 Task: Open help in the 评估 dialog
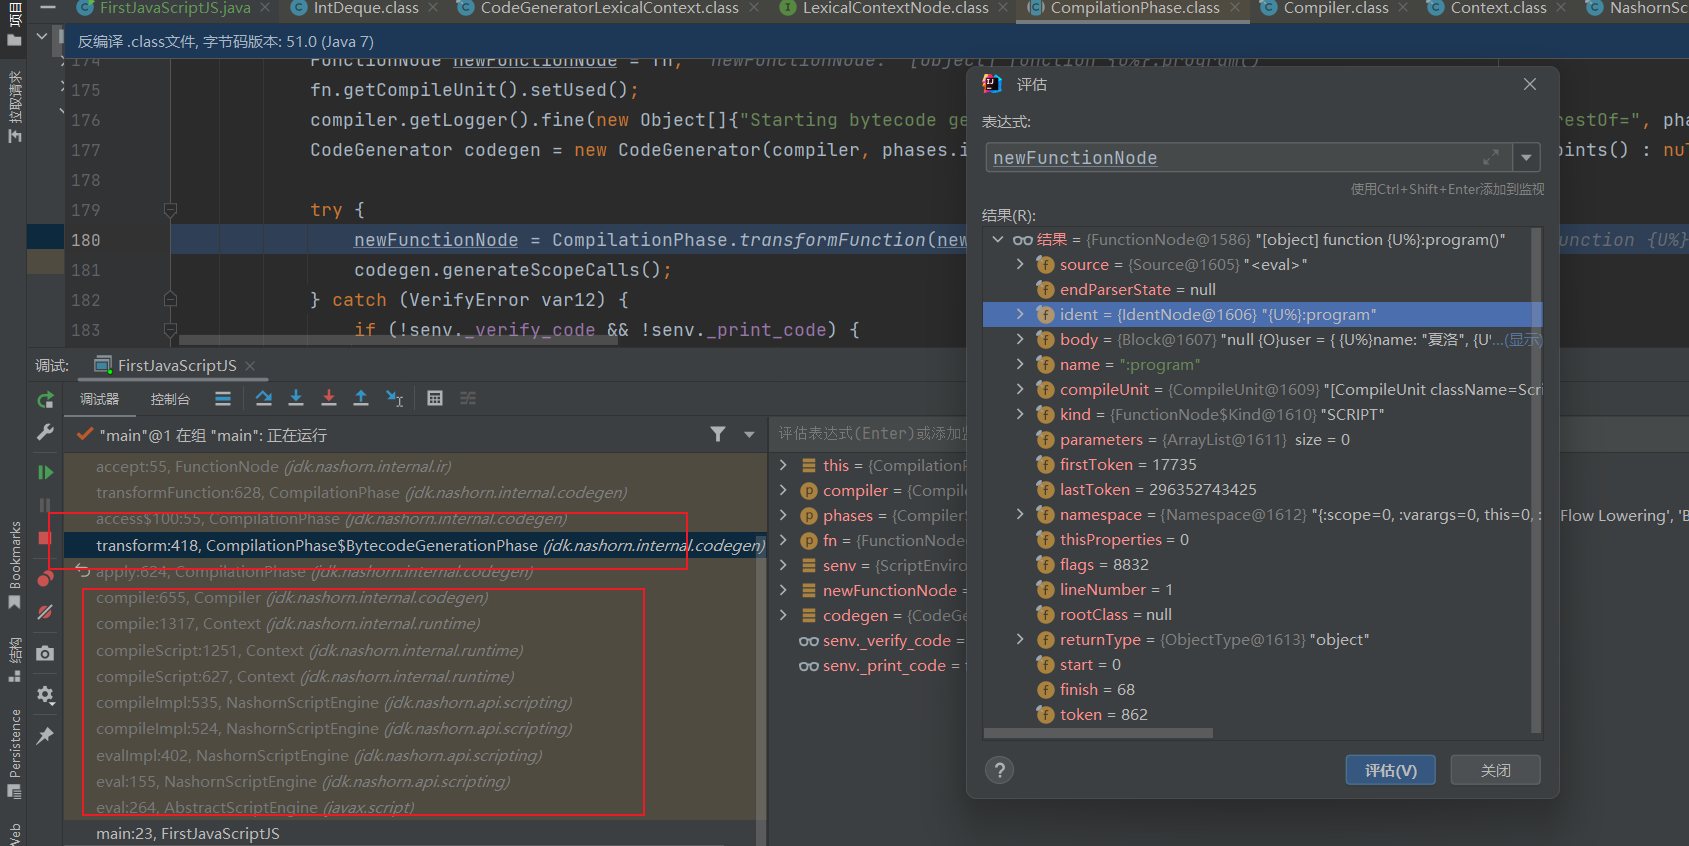pyautogui.click(x=999, y=770)
